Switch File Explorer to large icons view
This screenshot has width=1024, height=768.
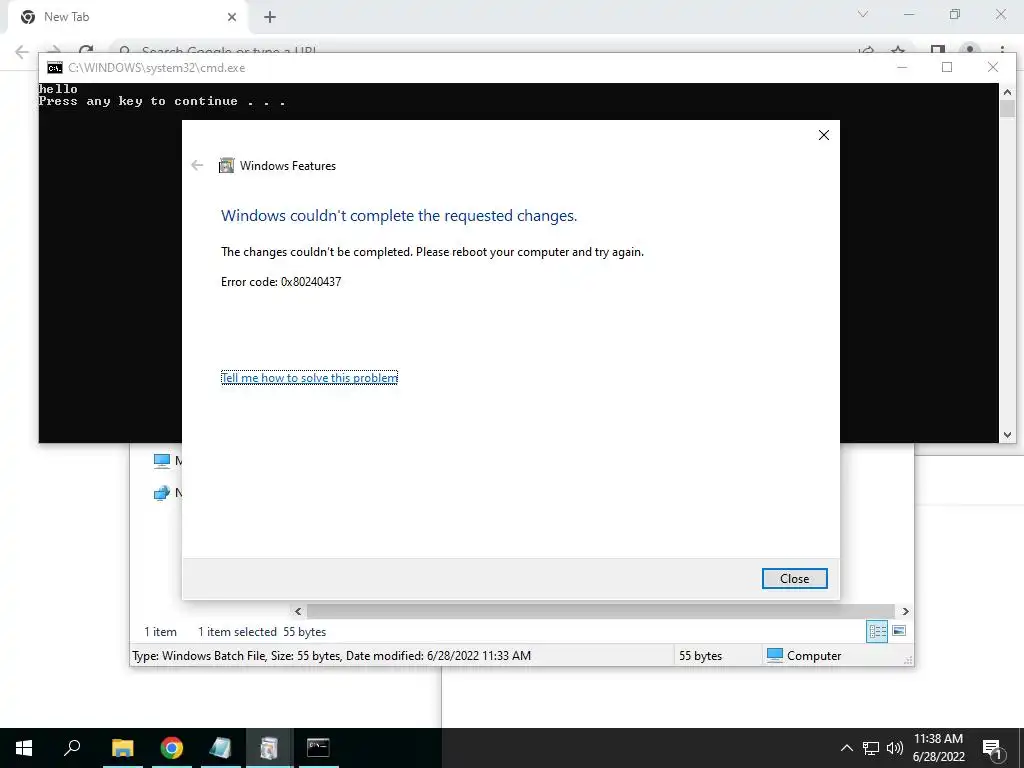pos(899,631)
